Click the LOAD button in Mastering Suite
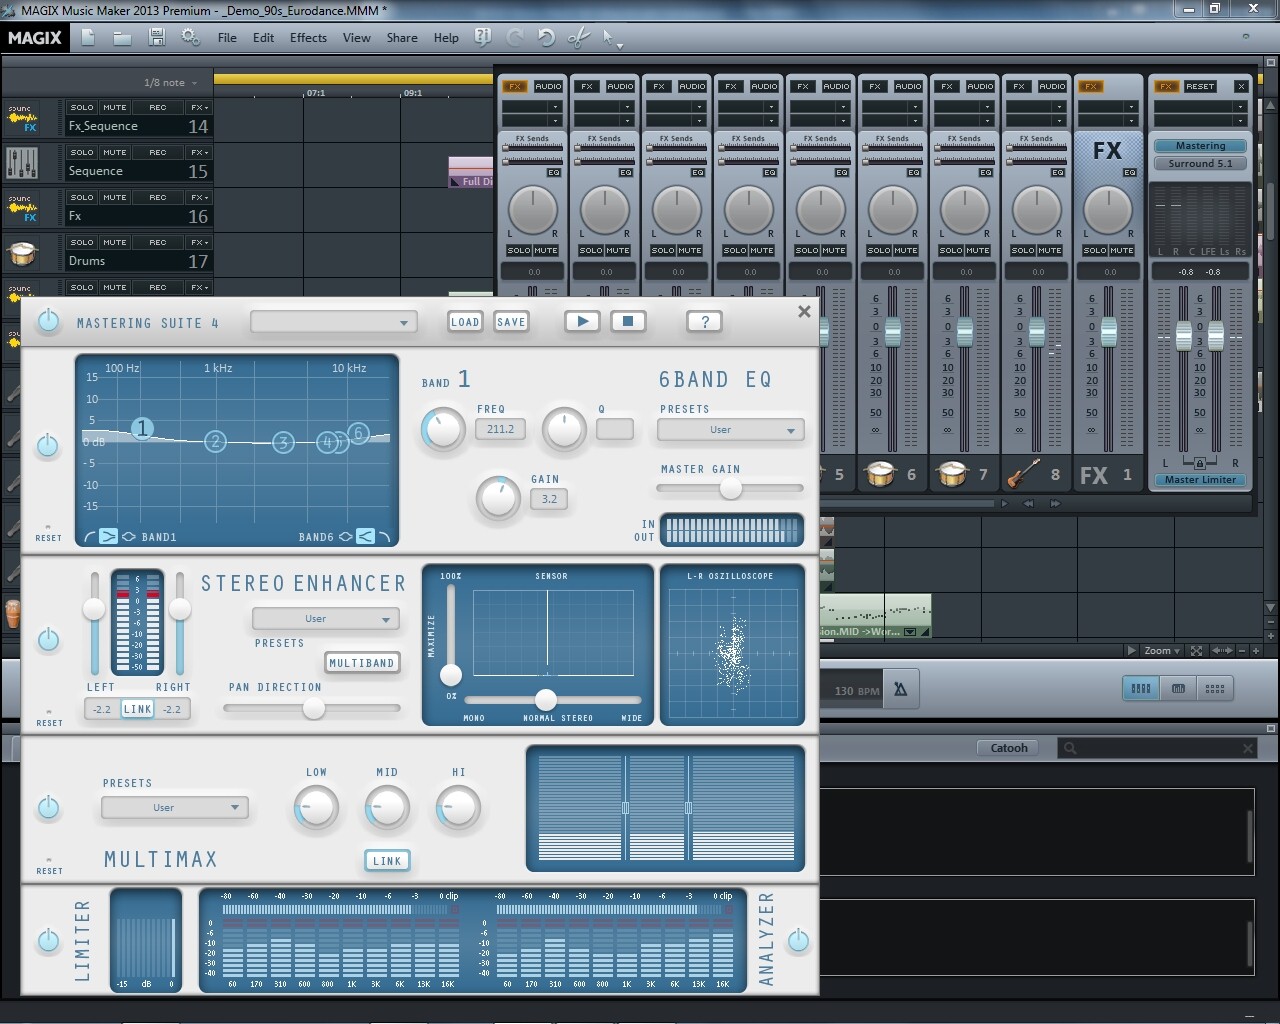Image resolution: width=1280 pixels, height=1024 pixels. pos(465,321)
